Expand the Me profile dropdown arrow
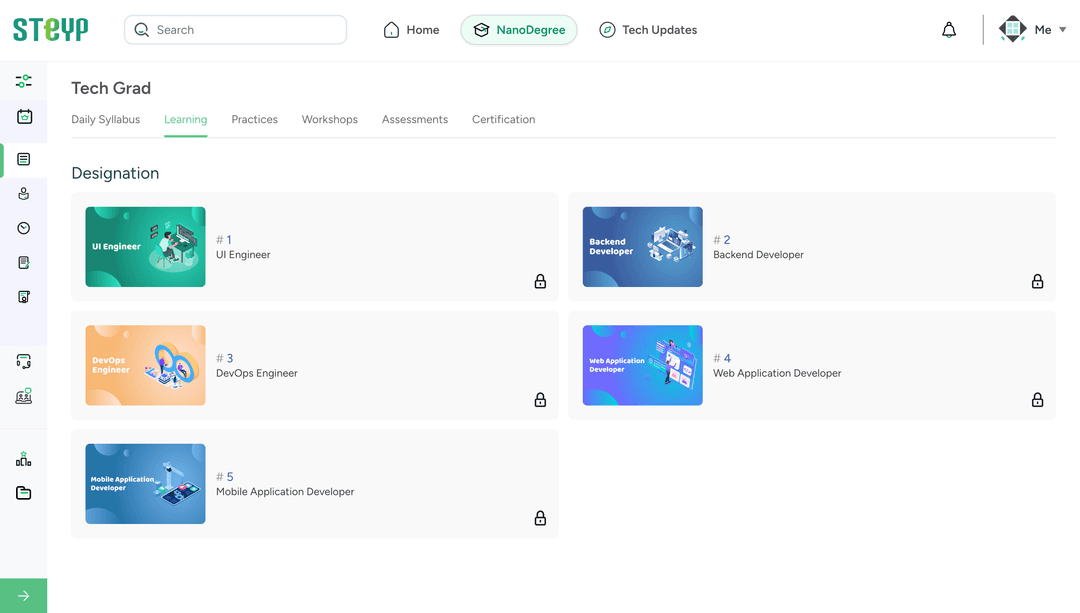Image resolution: width=1080 pixels, height=613 pixels. [1062, 30]
